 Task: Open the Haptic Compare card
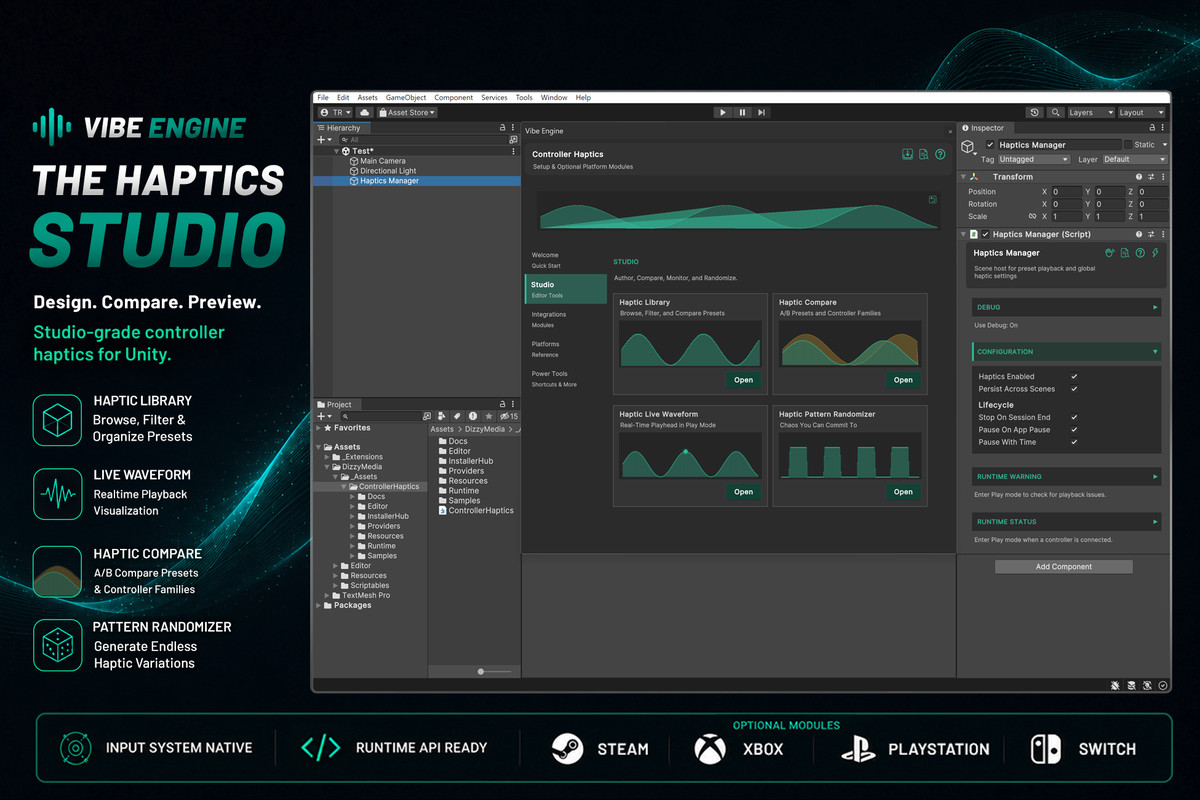tap(903, 380)
